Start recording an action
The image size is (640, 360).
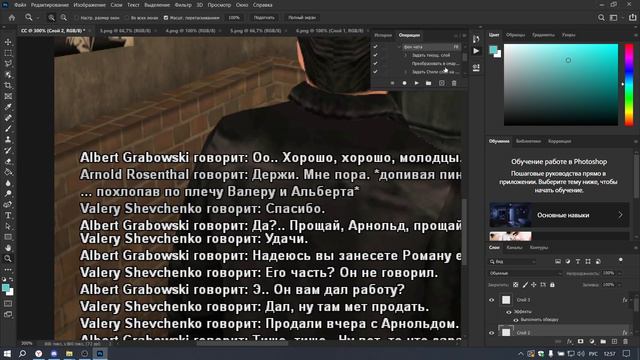click(404, 83)
